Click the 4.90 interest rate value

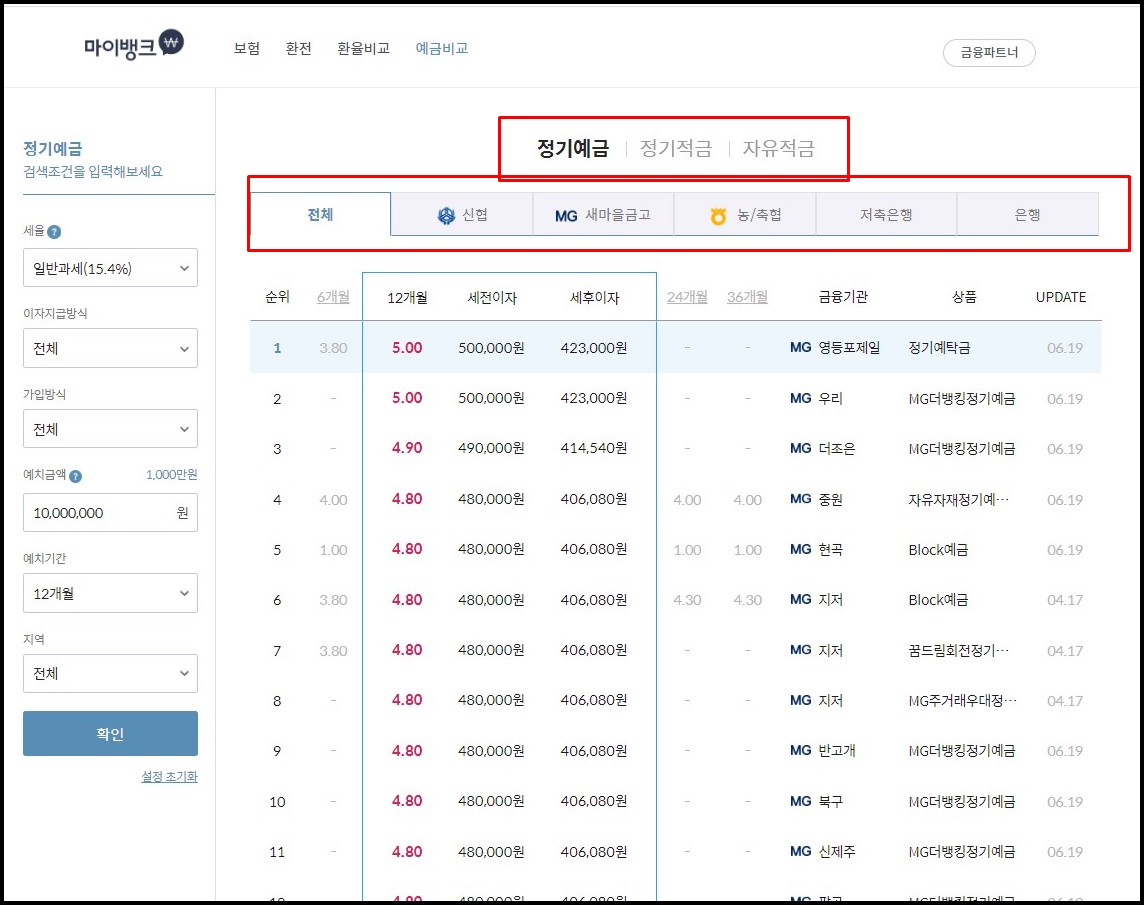pyautogui.click(x=407, y=448)
